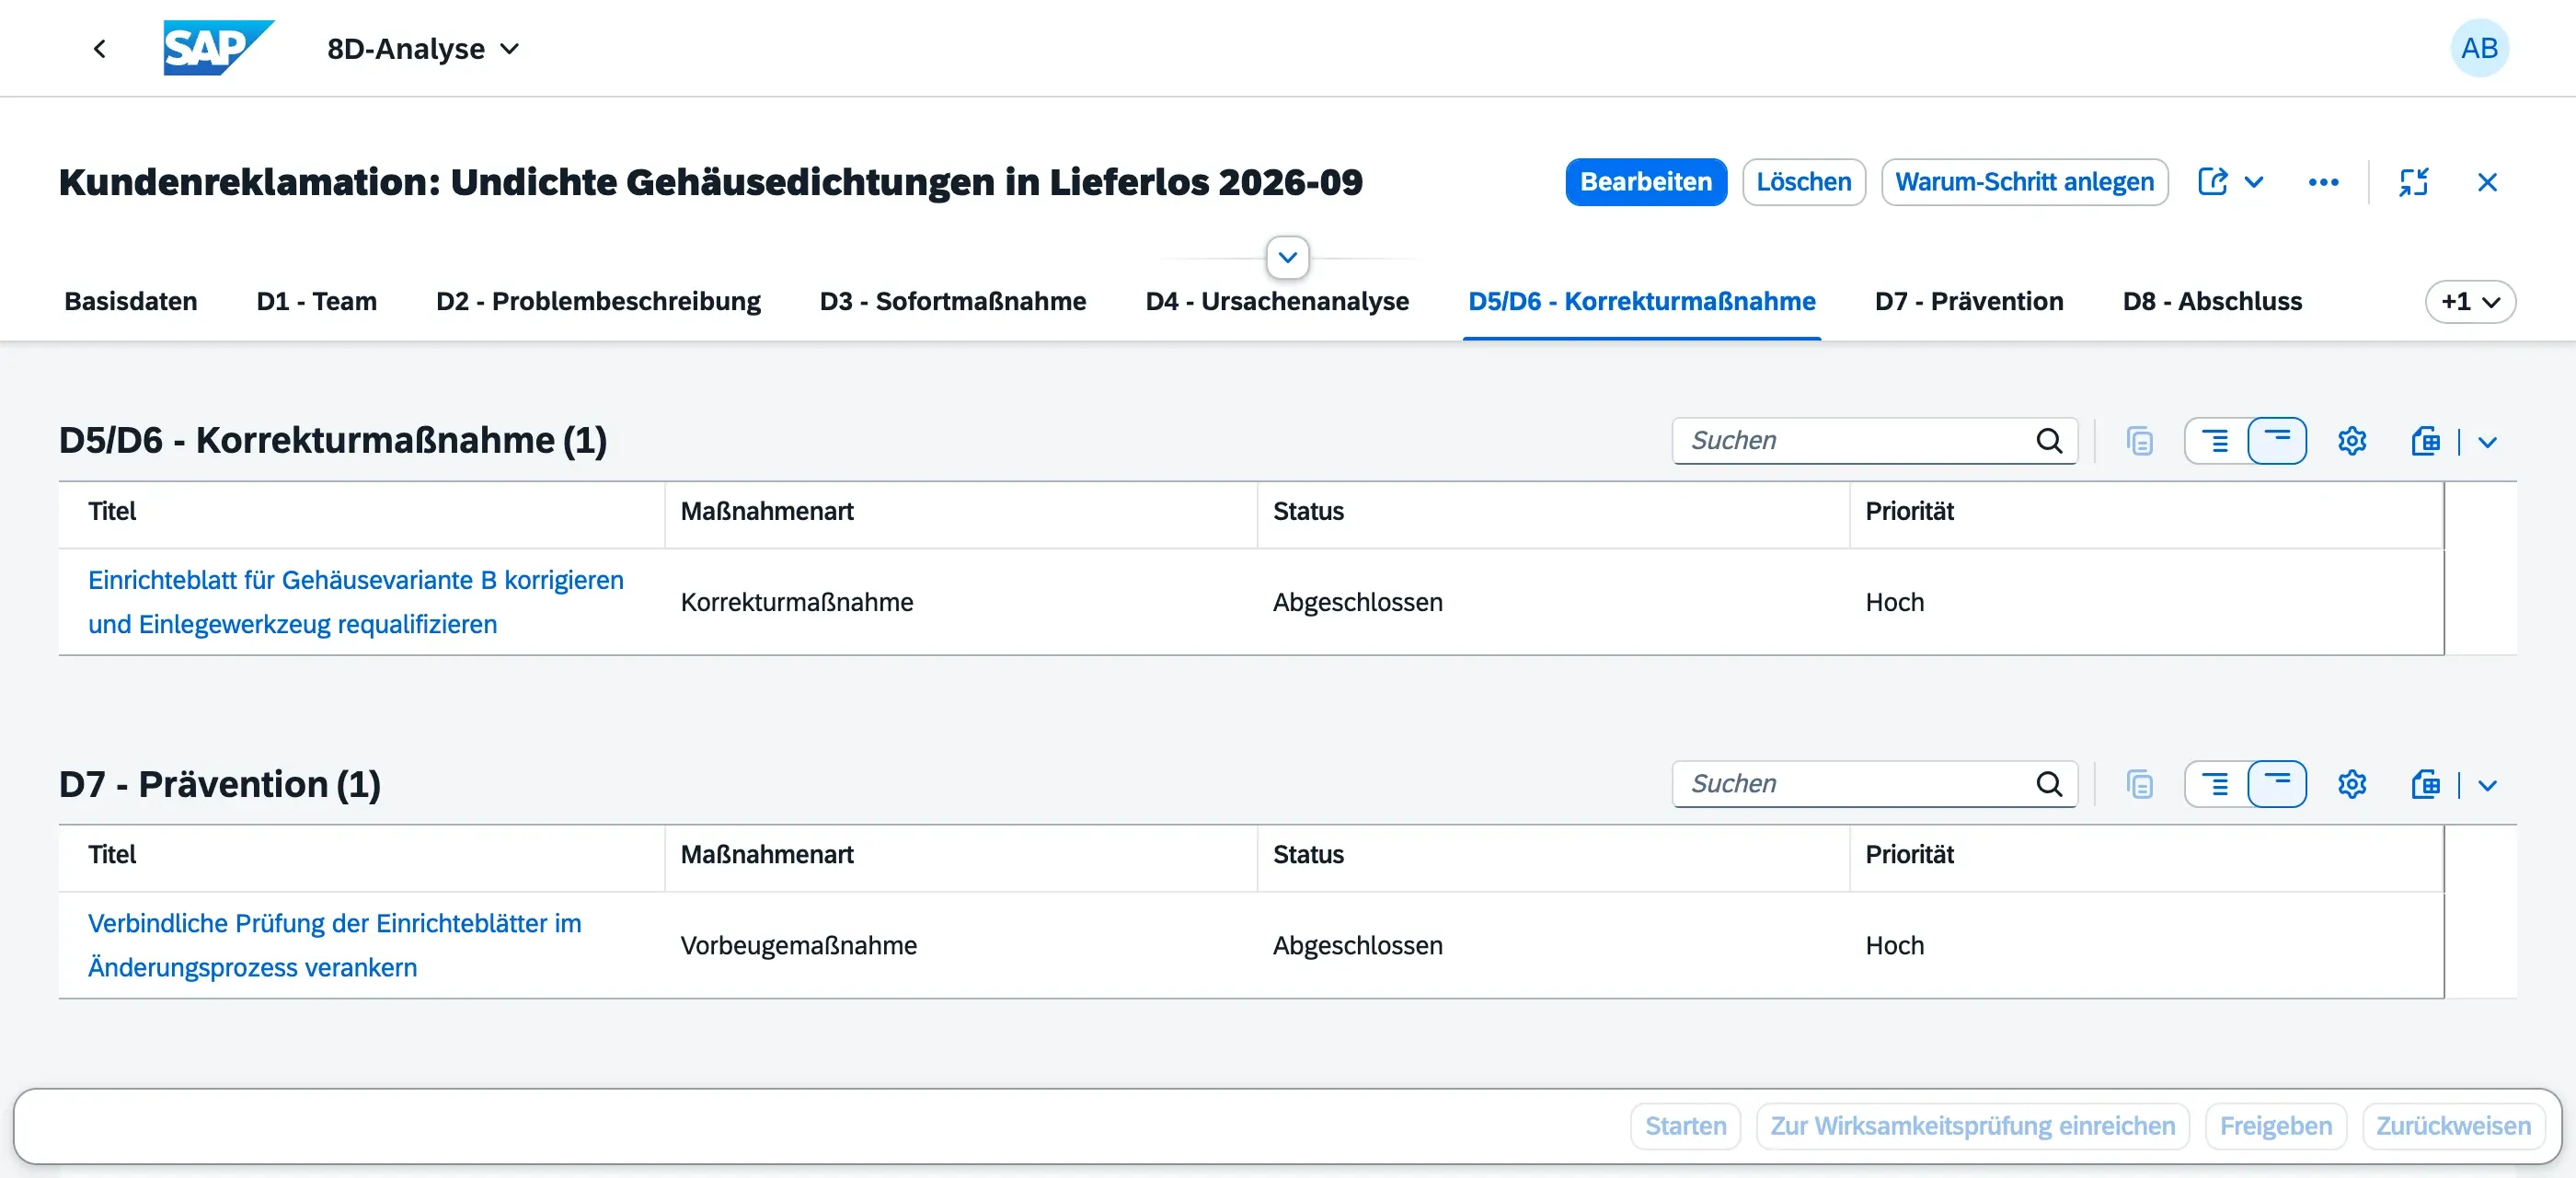Viewport: 2576px width, 1178px height.
Task: Open export options arrow in D7 table
Action: (x=2487, y=785)
